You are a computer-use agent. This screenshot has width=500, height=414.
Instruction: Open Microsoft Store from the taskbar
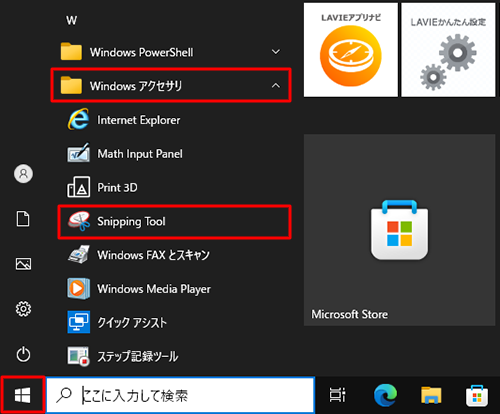click(477, 396)
